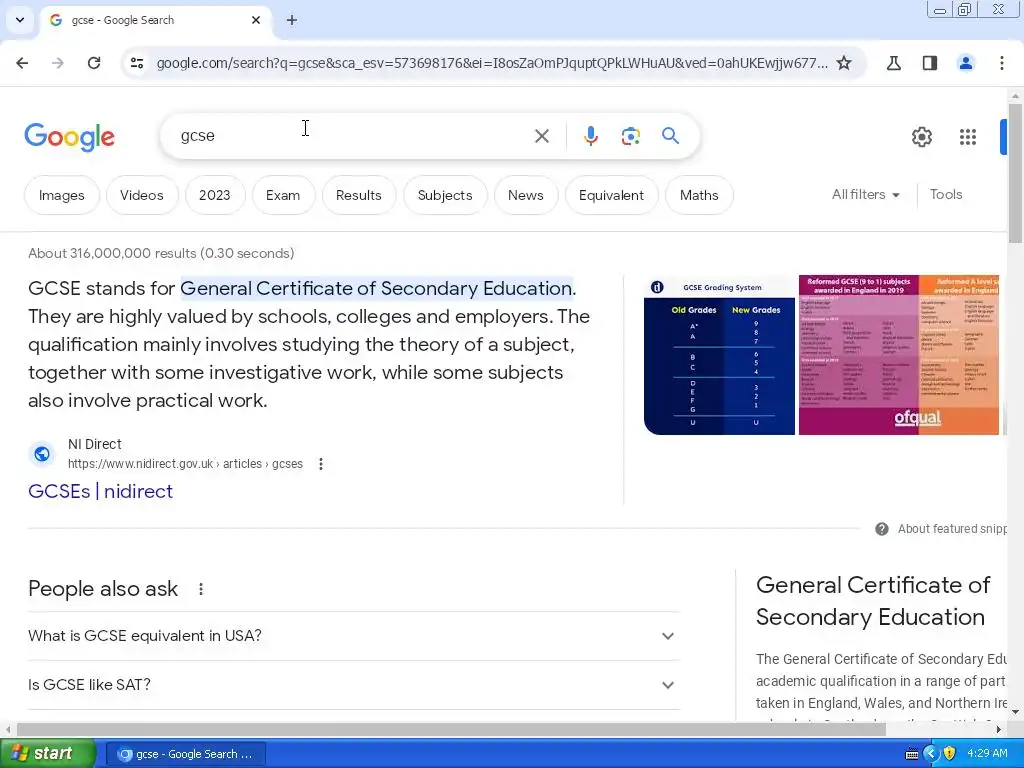
Task: Start voice search with microphone icon
Action: pyautogui.click(x=590, y=136)
